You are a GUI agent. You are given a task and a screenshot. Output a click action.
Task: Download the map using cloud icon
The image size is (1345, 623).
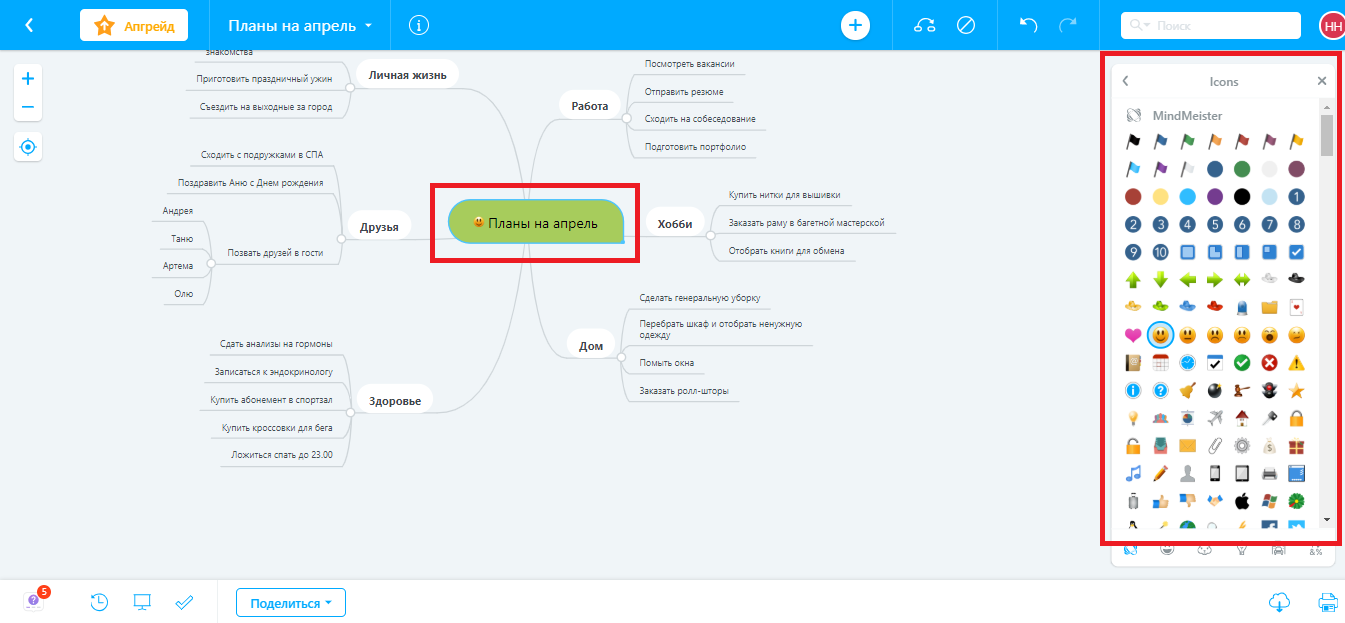click(1278, 602)
